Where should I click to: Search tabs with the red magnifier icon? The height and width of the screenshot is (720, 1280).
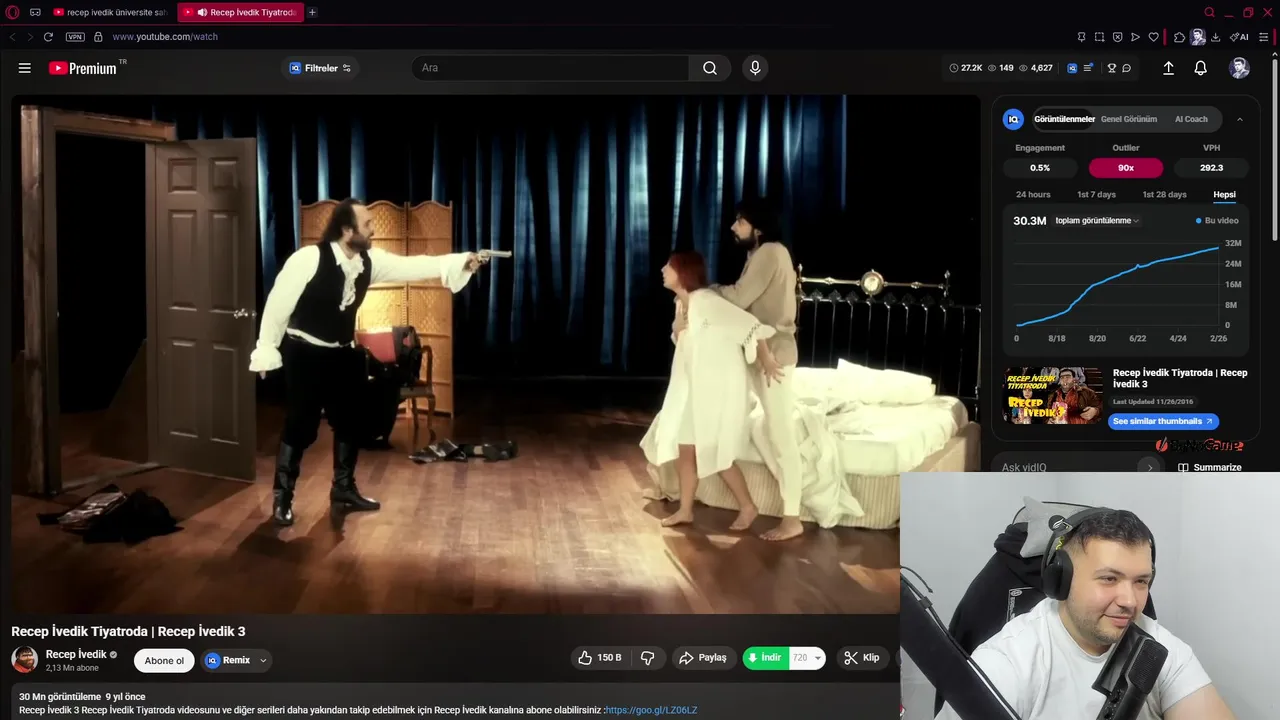point(1209,12)
